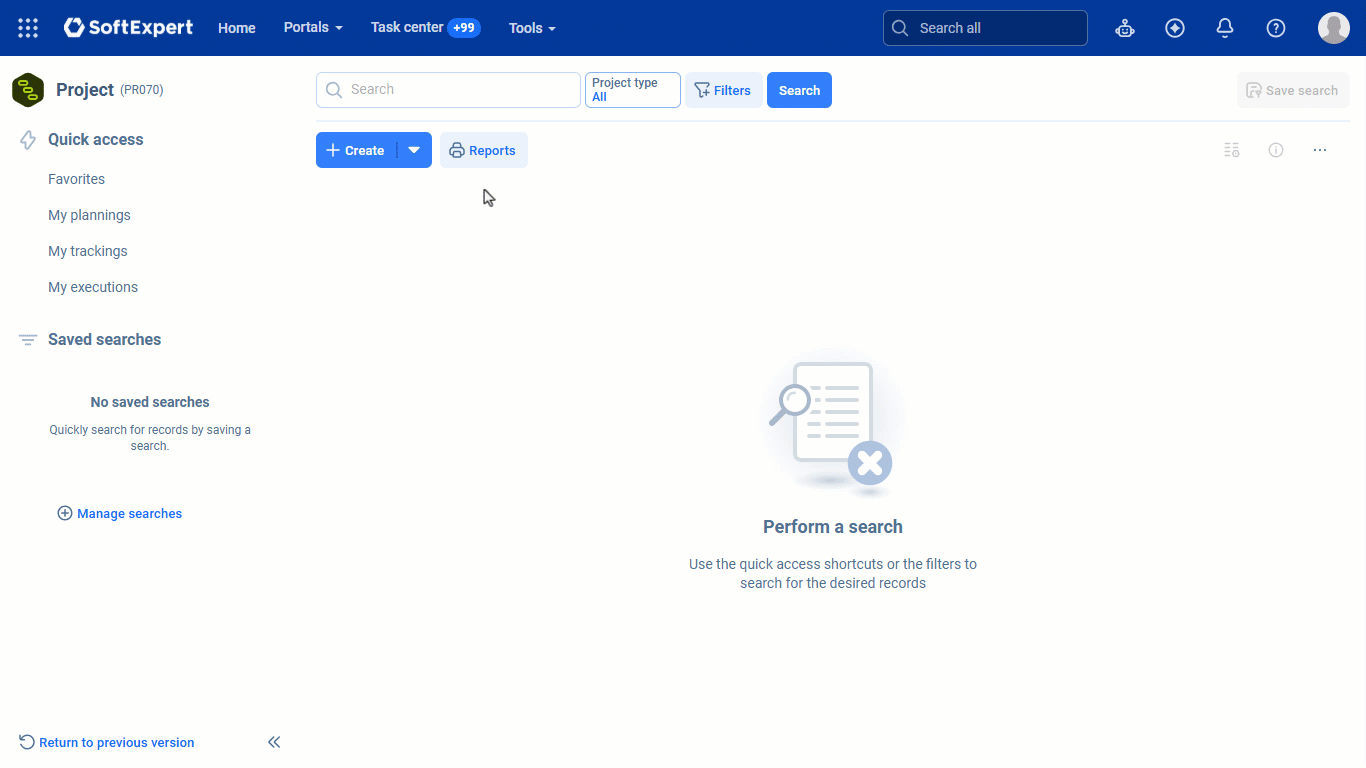Open the Portals dropdown menu
Screen dimensions: 1366x768
313,28
